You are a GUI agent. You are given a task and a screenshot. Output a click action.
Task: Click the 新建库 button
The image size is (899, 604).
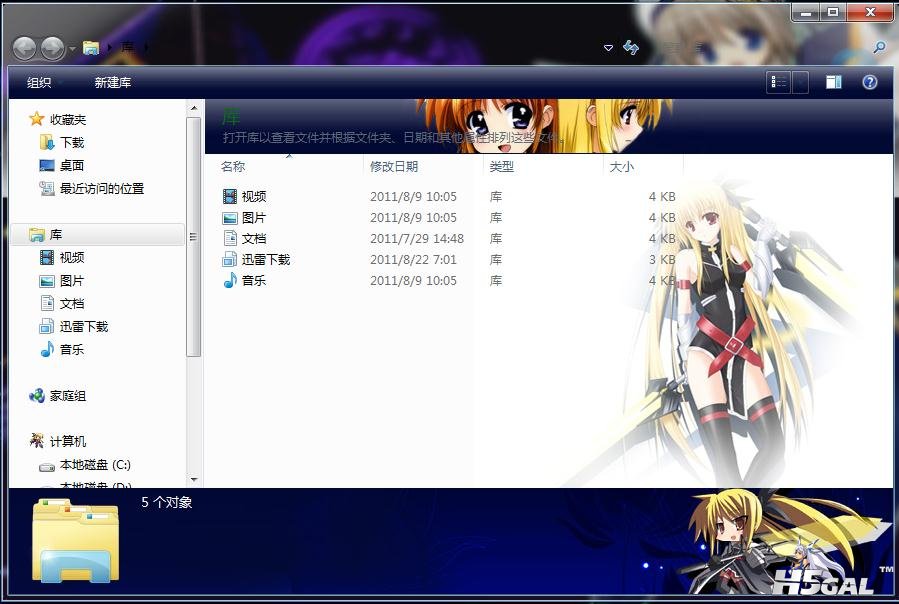tap(113, 83)
